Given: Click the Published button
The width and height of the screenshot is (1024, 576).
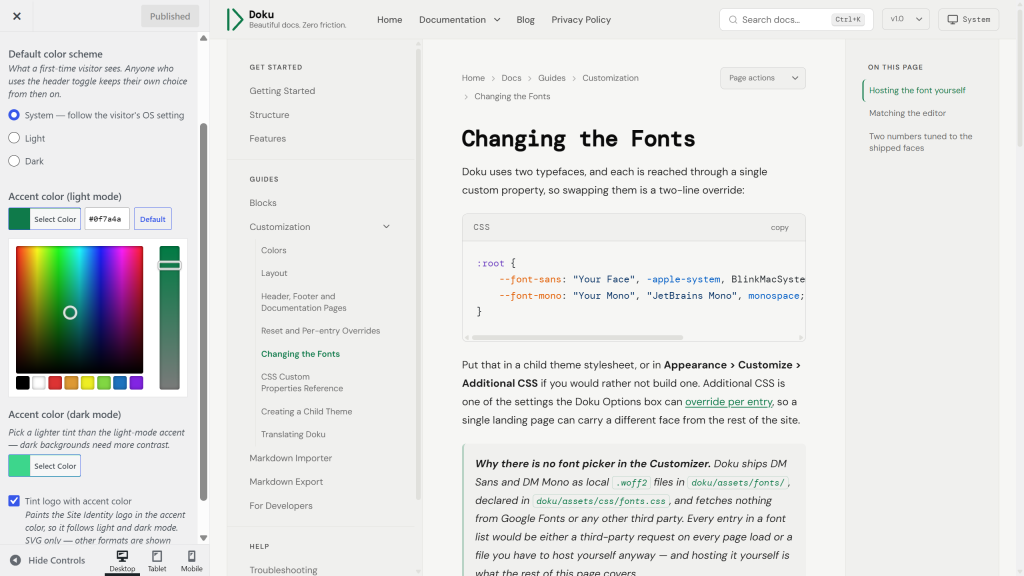Looking at the screenshot, I should pyautogui.click(x=170, y=16).
